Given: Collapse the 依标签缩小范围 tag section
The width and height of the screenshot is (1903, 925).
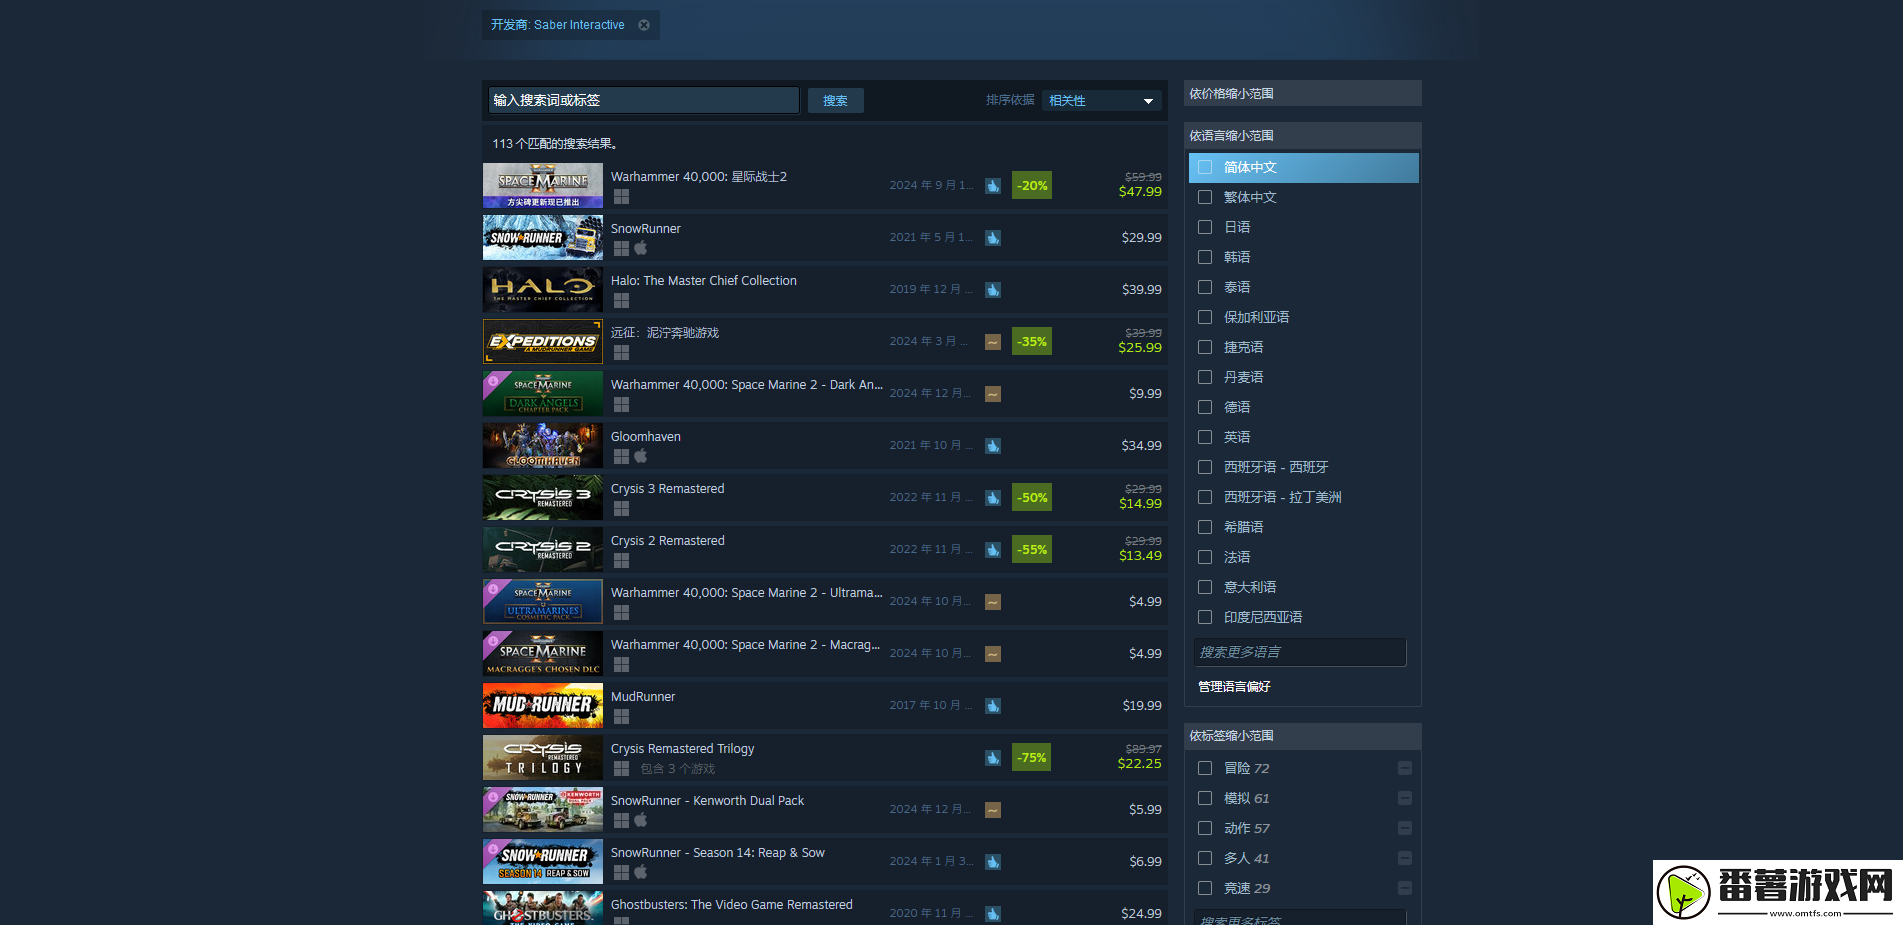Looking at the screenshot, I should tap(1301, 736).
